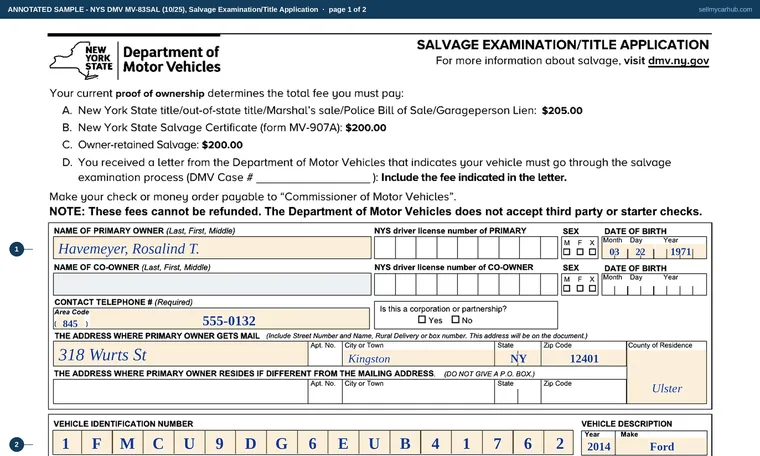Click the mailing street field '318 Wurts St'
760x456 pixels.
point(180,354)
